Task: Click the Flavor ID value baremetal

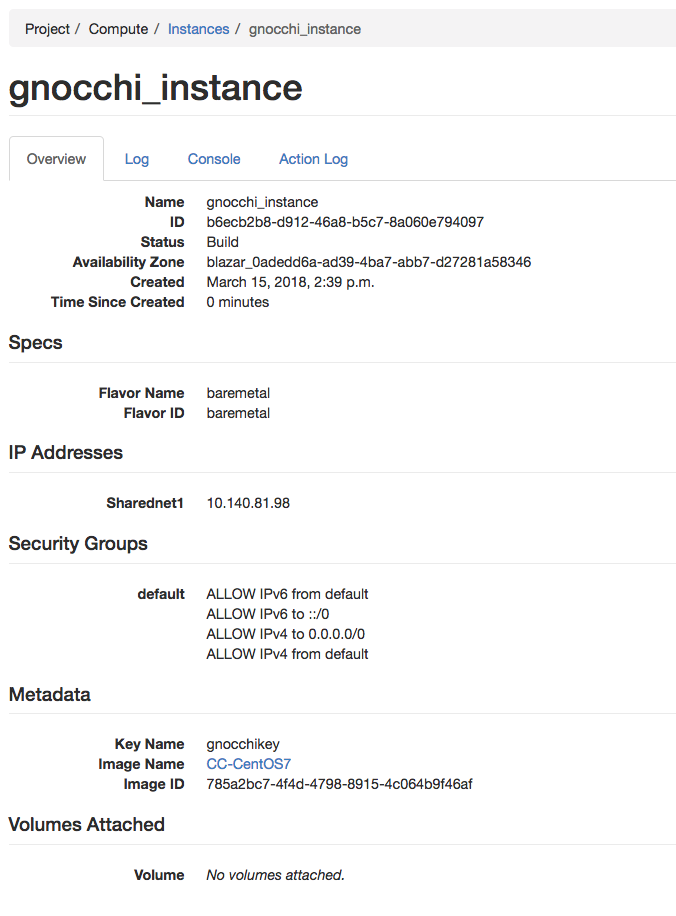Action: click(x=238, y=413)
